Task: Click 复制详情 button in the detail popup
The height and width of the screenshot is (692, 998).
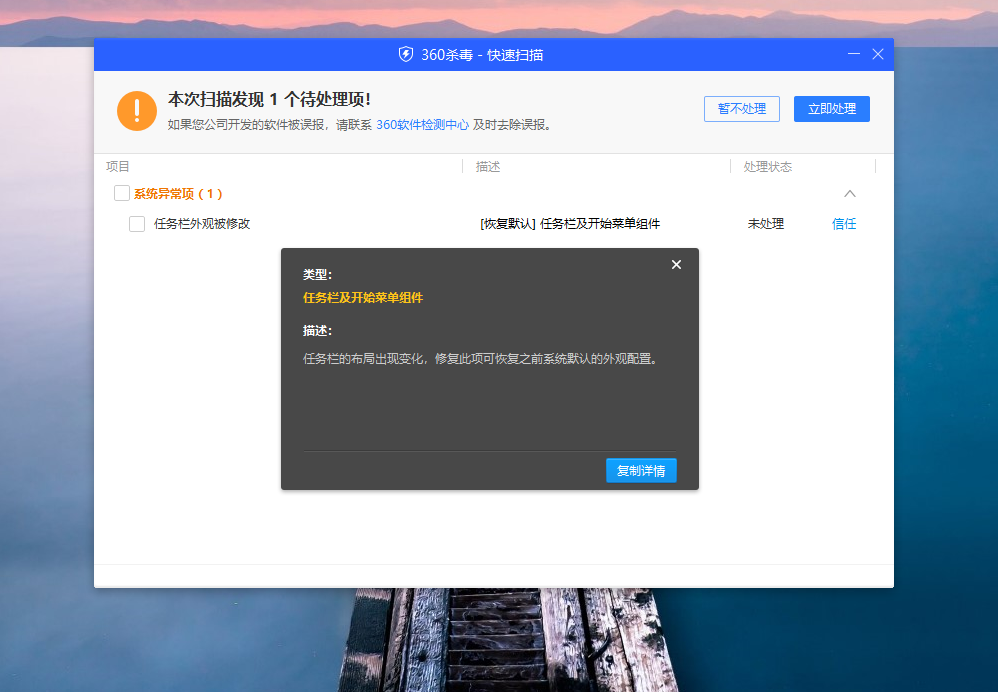Action: [641, 470]
